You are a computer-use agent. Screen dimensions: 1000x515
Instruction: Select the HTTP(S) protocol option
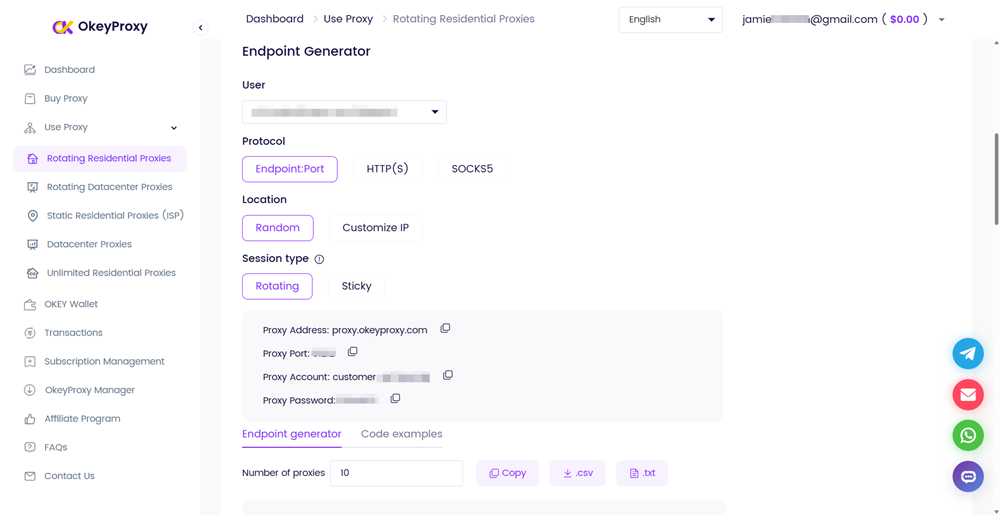coord(387,170)
